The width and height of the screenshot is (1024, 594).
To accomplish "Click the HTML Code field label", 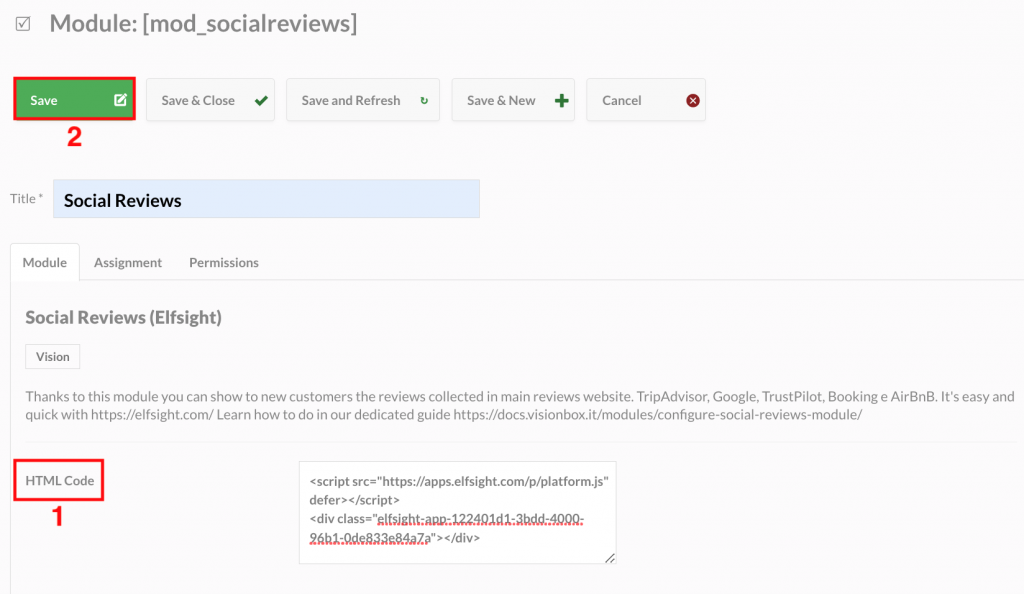I will pos(59,480).
